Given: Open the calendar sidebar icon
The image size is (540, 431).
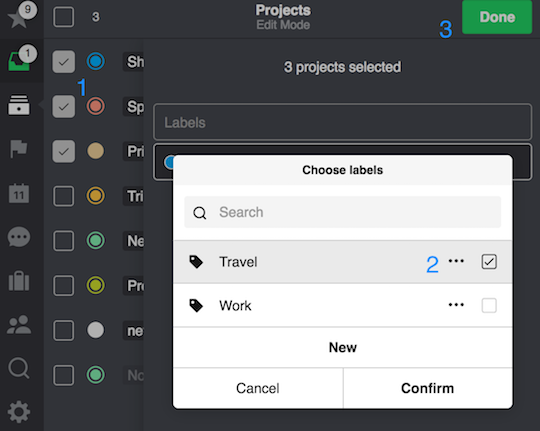Looking at the screenshot, I should click(19, 193).
